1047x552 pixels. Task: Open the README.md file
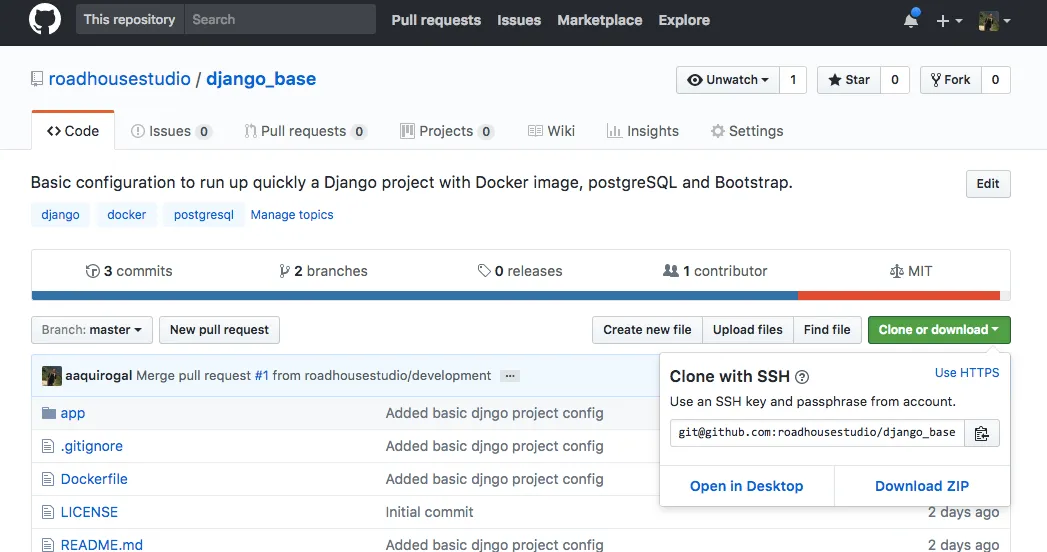pyautogui.click(x=101, y=545)
